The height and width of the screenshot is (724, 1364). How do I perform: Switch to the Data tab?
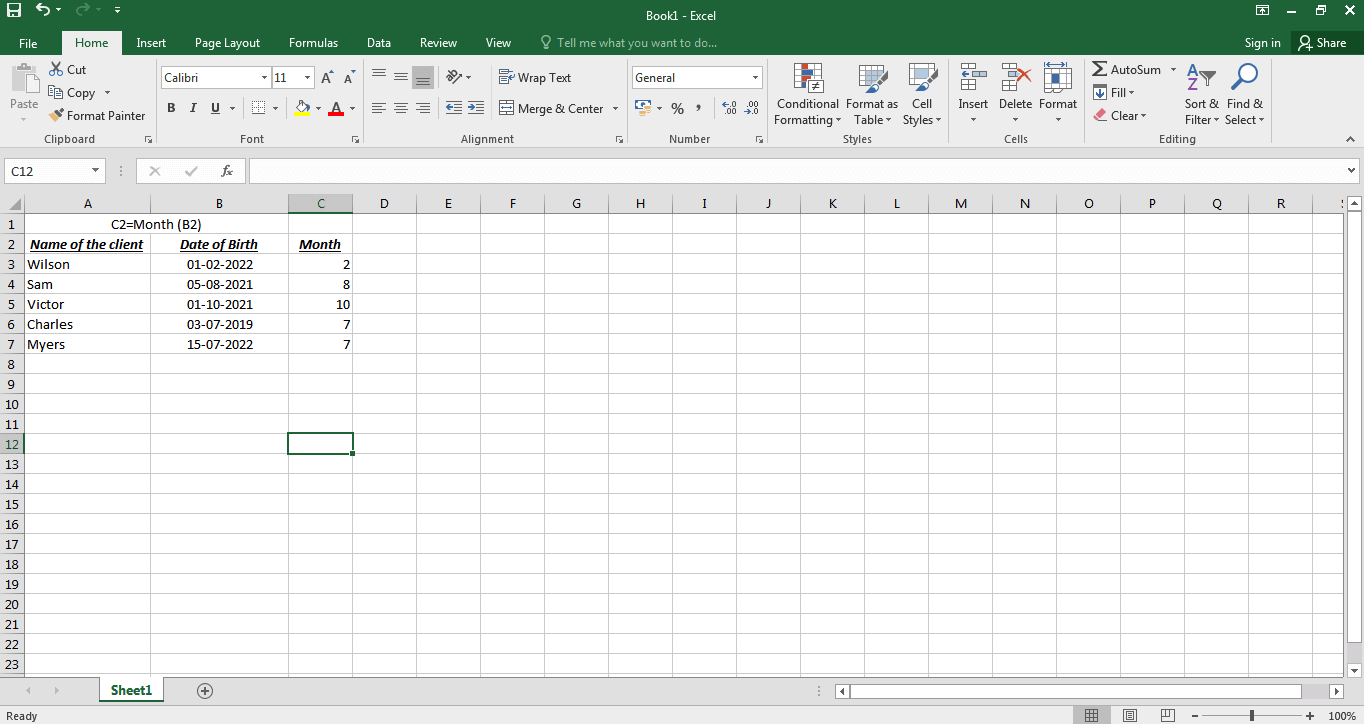click(379, 43)
